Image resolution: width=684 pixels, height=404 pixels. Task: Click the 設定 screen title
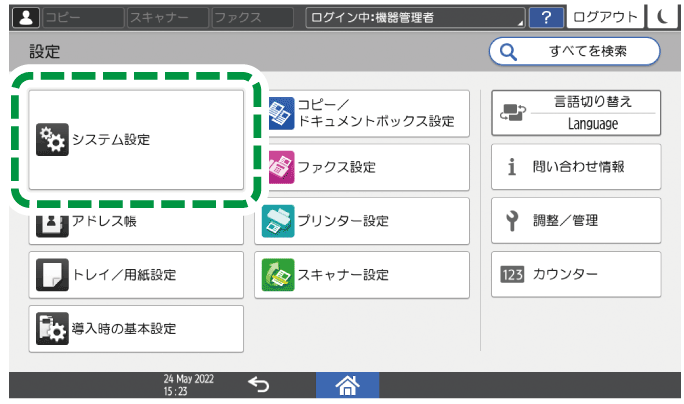pos(44,51)
